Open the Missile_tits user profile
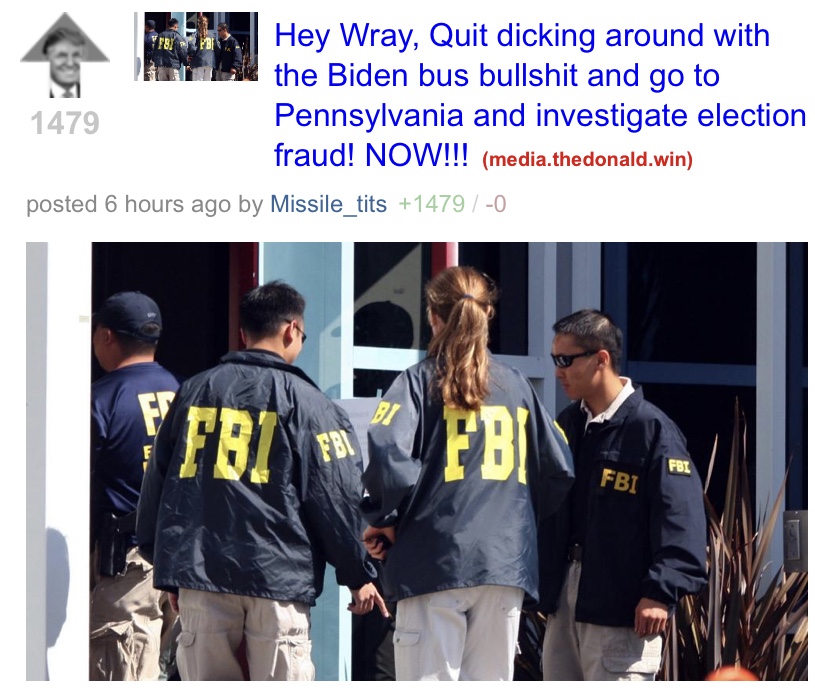Screen dimensions: 815x695 (328, 204)
